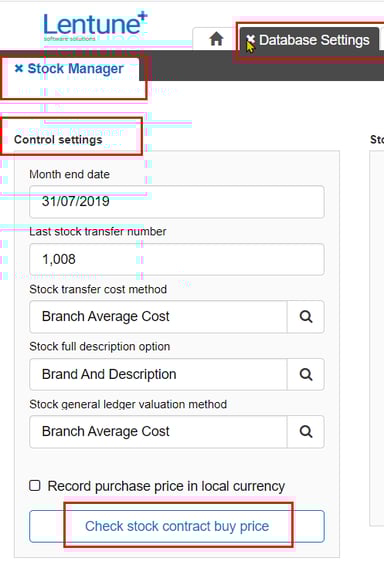The height and width of the screenshot is (568, 384).
Task: Select the Stock general ledger valuation combo field
Action: [x=158, y=431]
